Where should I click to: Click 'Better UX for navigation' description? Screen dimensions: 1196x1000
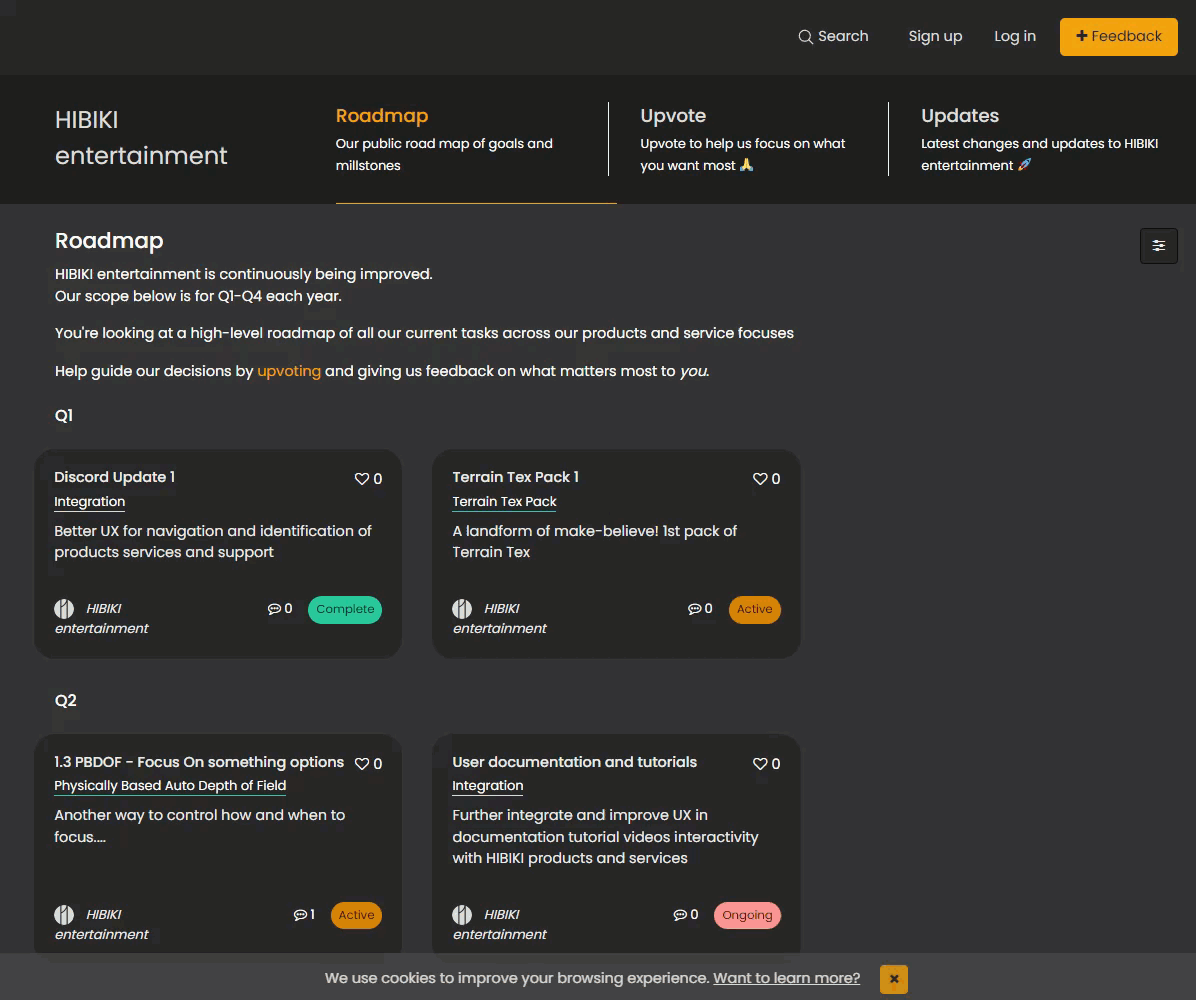point(213,542)
